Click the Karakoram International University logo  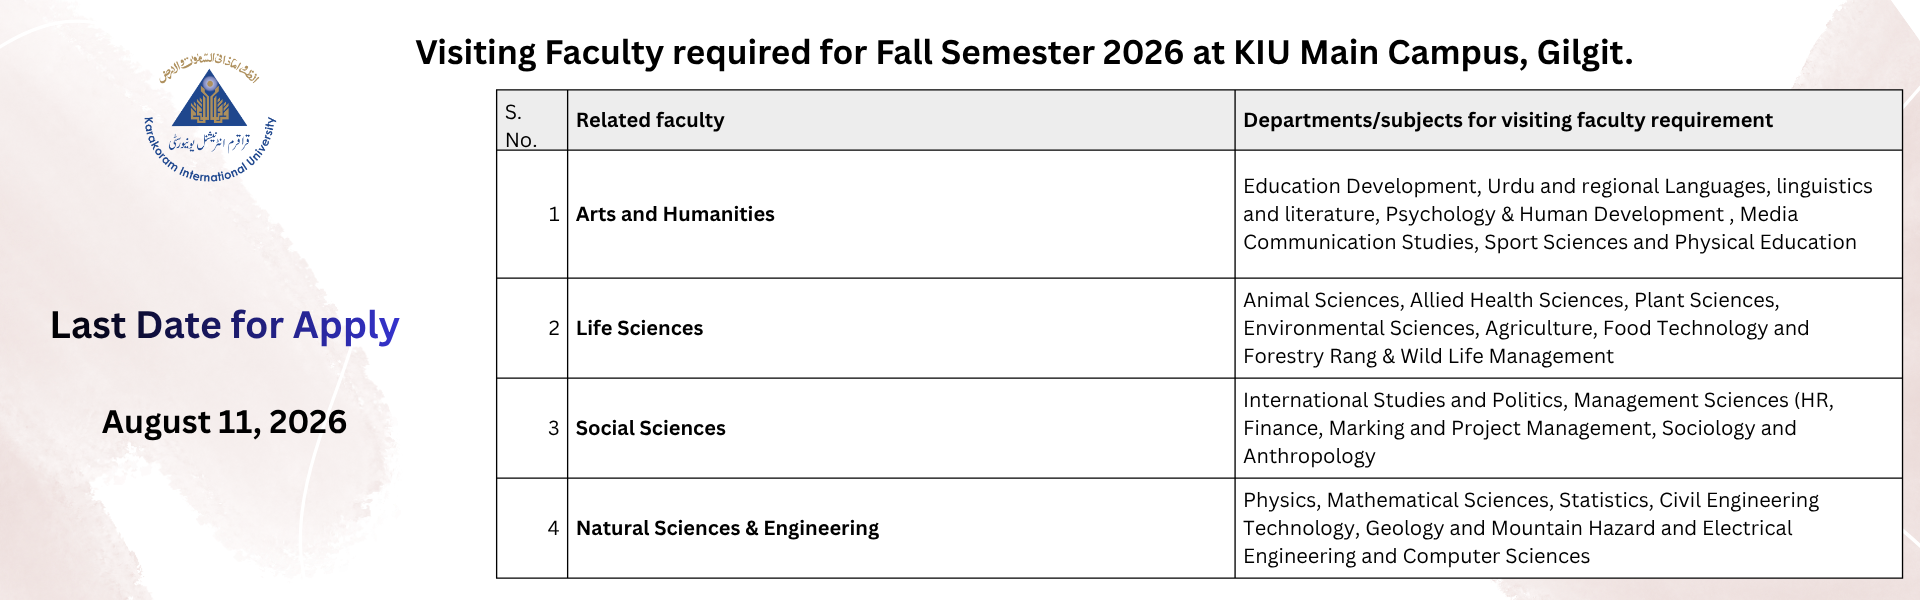click(210, 119)
